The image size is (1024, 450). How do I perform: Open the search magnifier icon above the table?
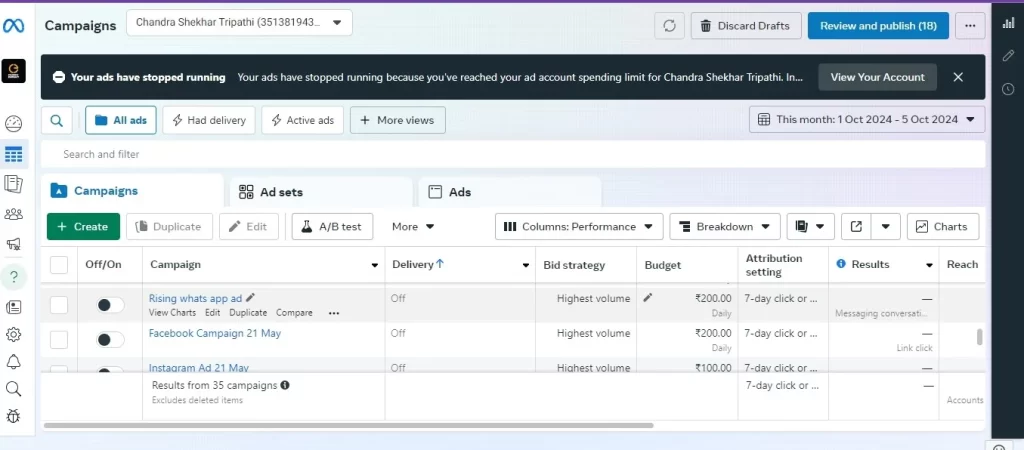tap(56, 120)
